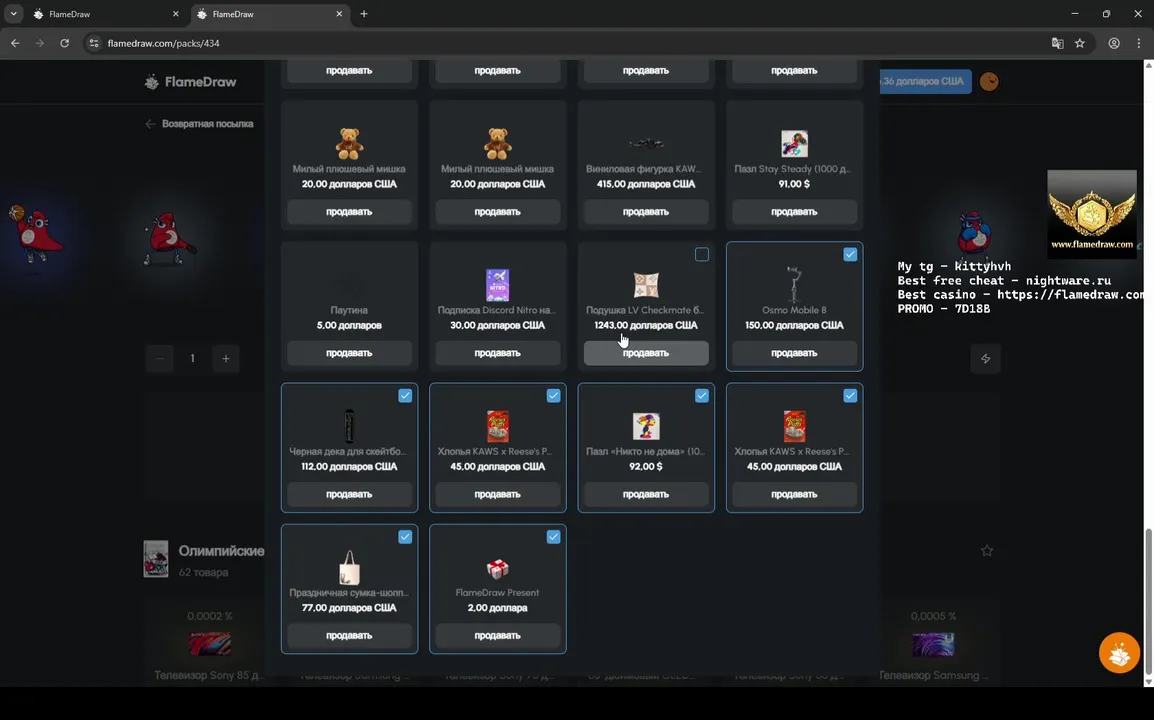Open the user avatar in site header
1154x720 pixels.
(989, 82)
